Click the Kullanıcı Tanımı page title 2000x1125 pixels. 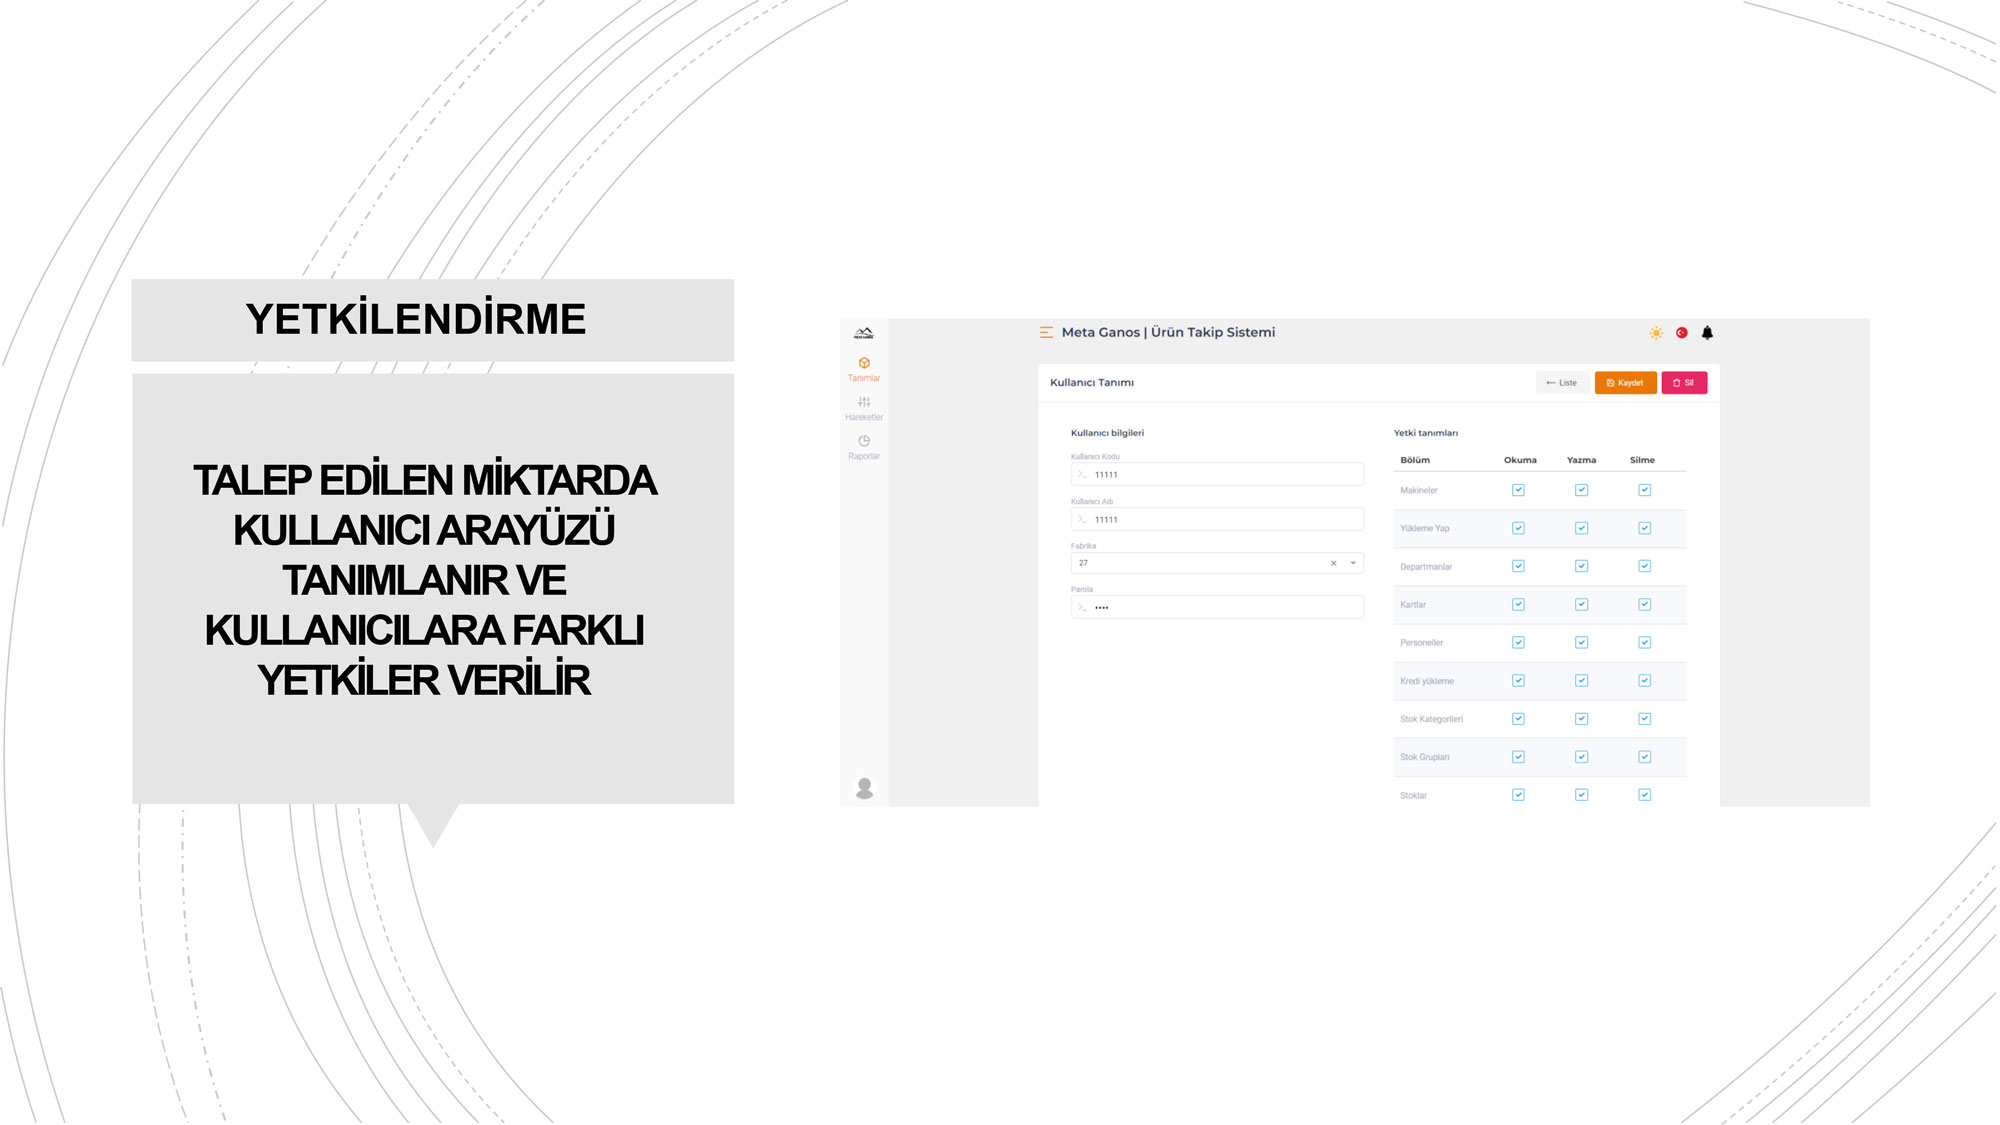[1092, 383]
